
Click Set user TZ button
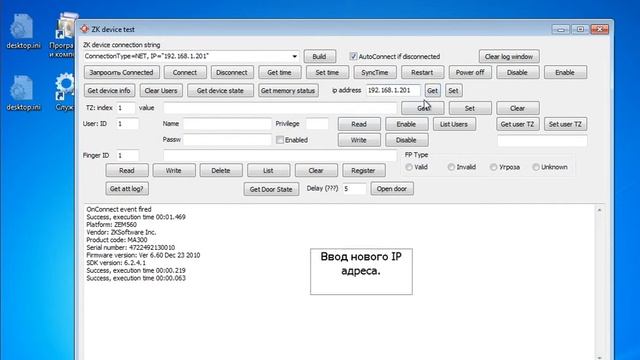click(x=565, y=124)
